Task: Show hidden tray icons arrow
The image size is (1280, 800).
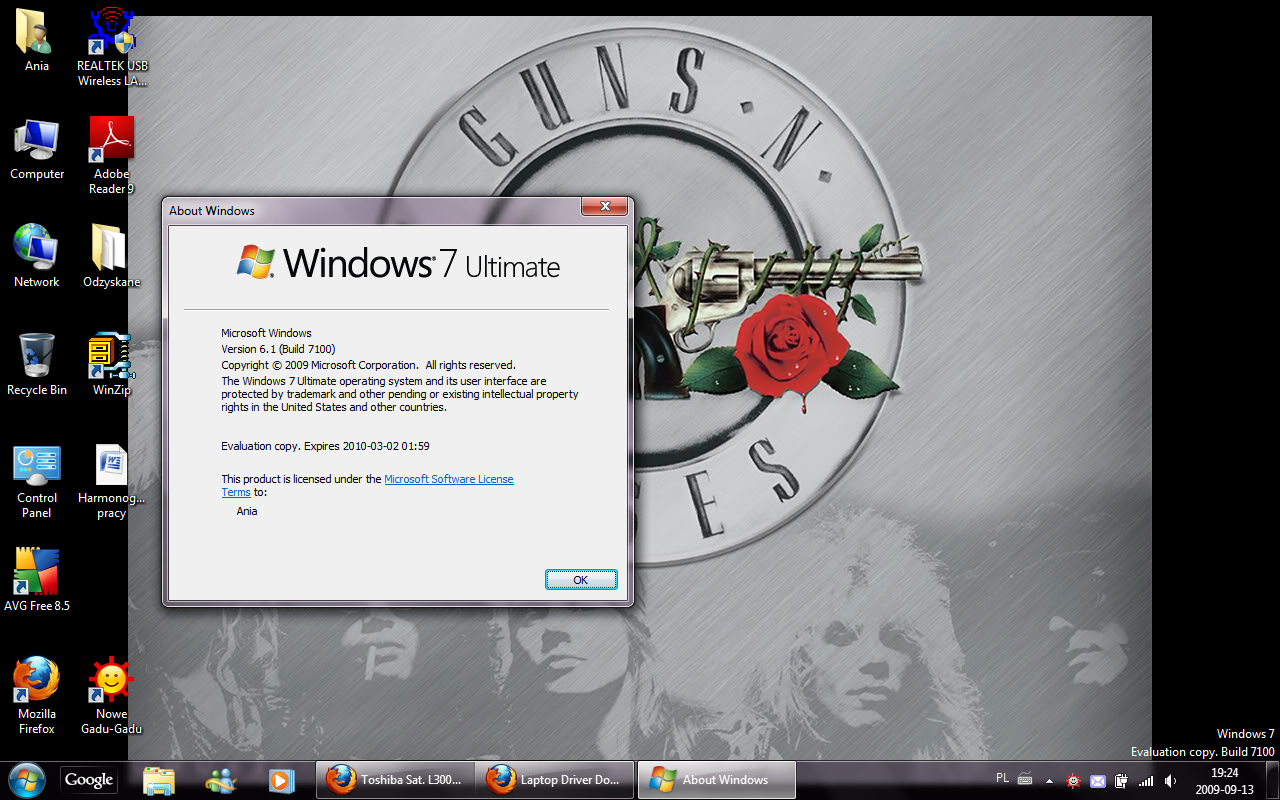Action: (x=1049, y=780)
